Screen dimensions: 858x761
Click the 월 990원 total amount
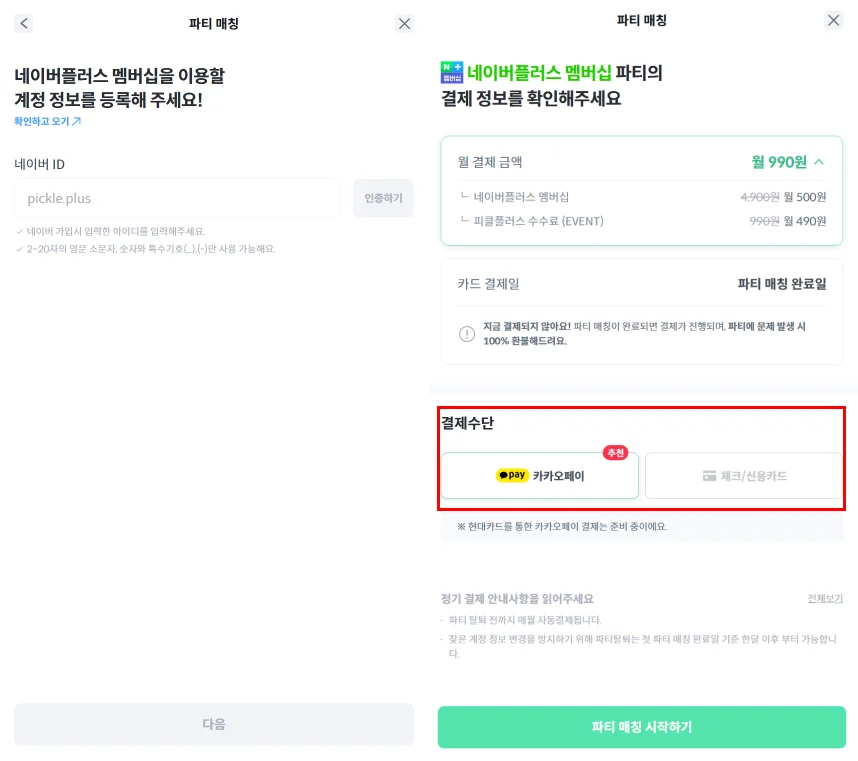pos(780,161)
